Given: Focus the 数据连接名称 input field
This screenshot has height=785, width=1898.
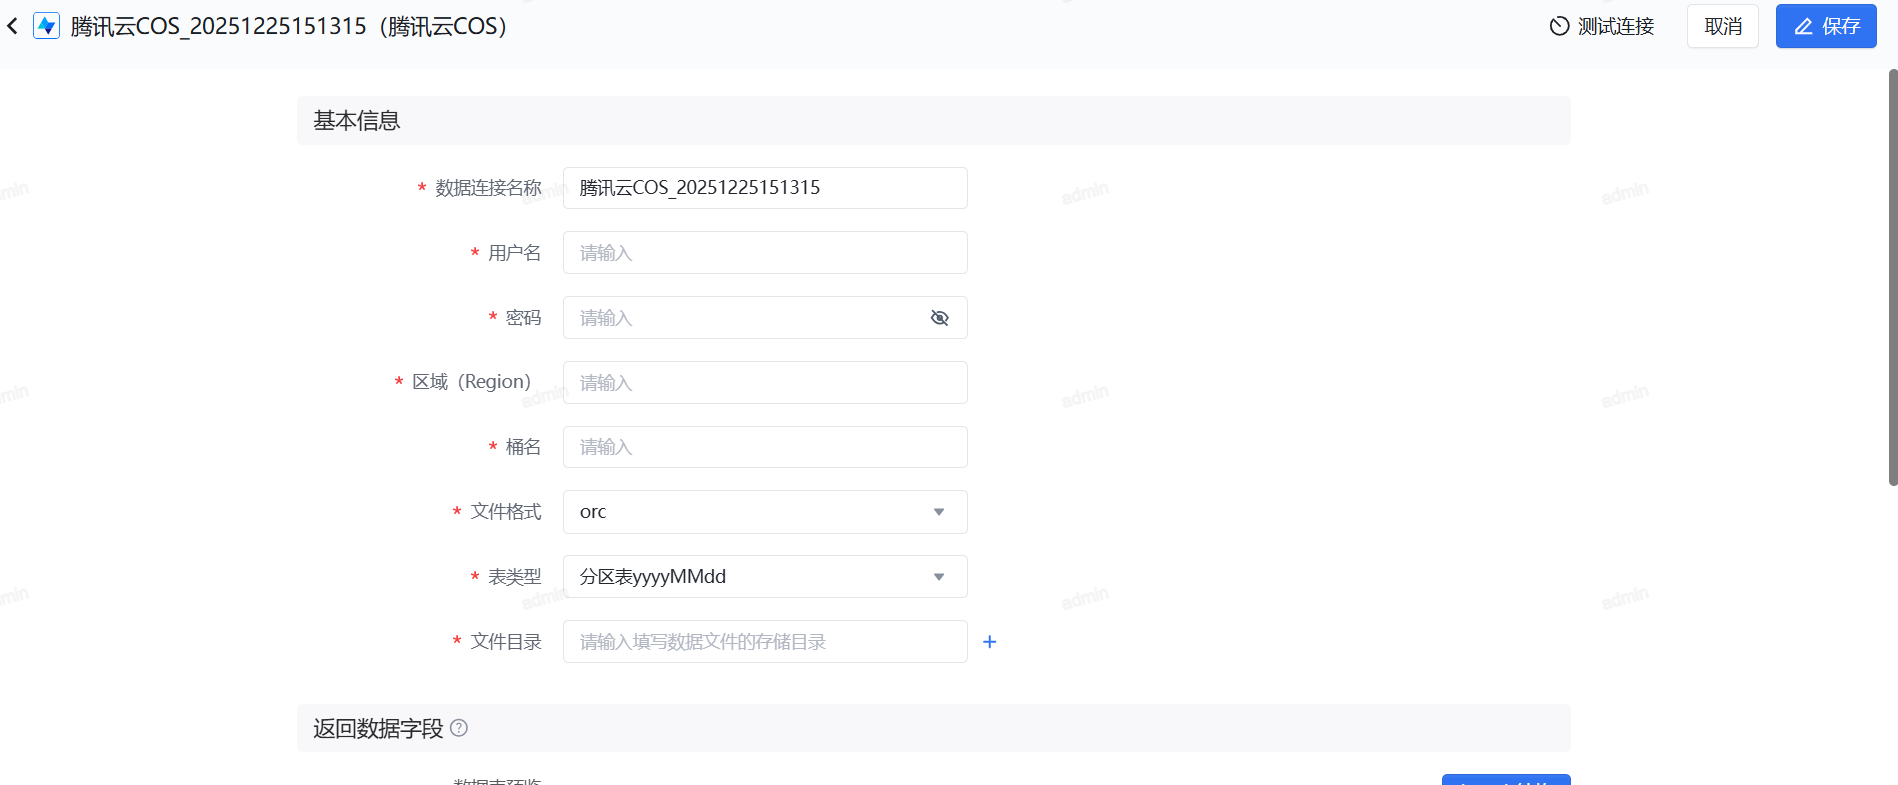Looking at the screenshot, I should [x=764, y=188].
